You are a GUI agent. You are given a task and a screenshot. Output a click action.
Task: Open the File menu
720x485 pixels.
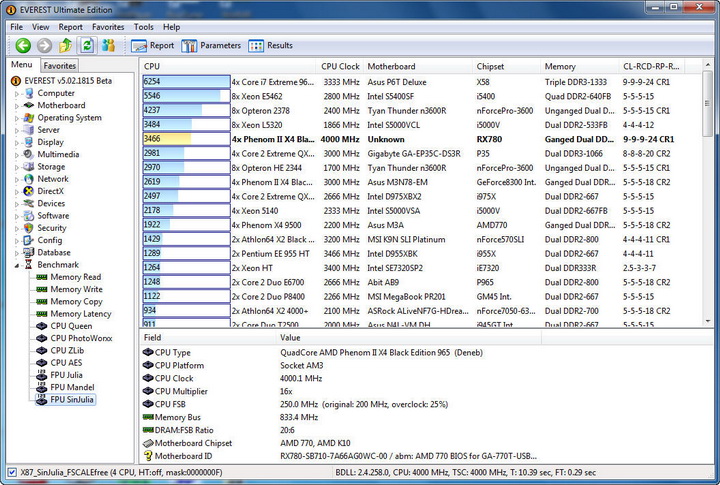click(17, 27)
